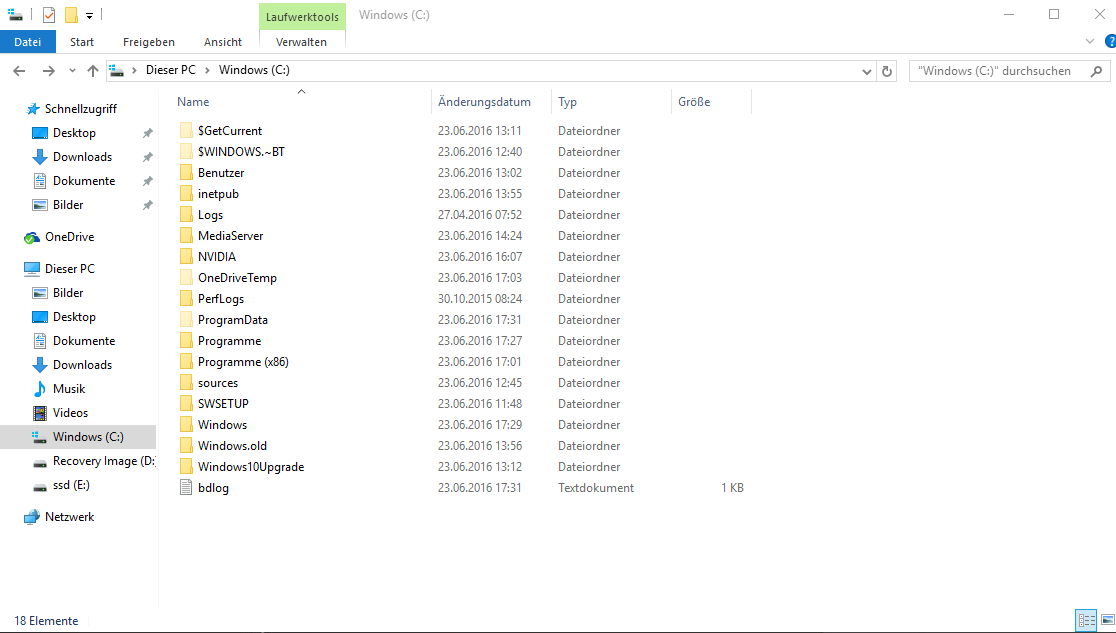Click the pin icon next to Desktop
This screenshot has height=633, width=1116.
[x=147, y=133]
